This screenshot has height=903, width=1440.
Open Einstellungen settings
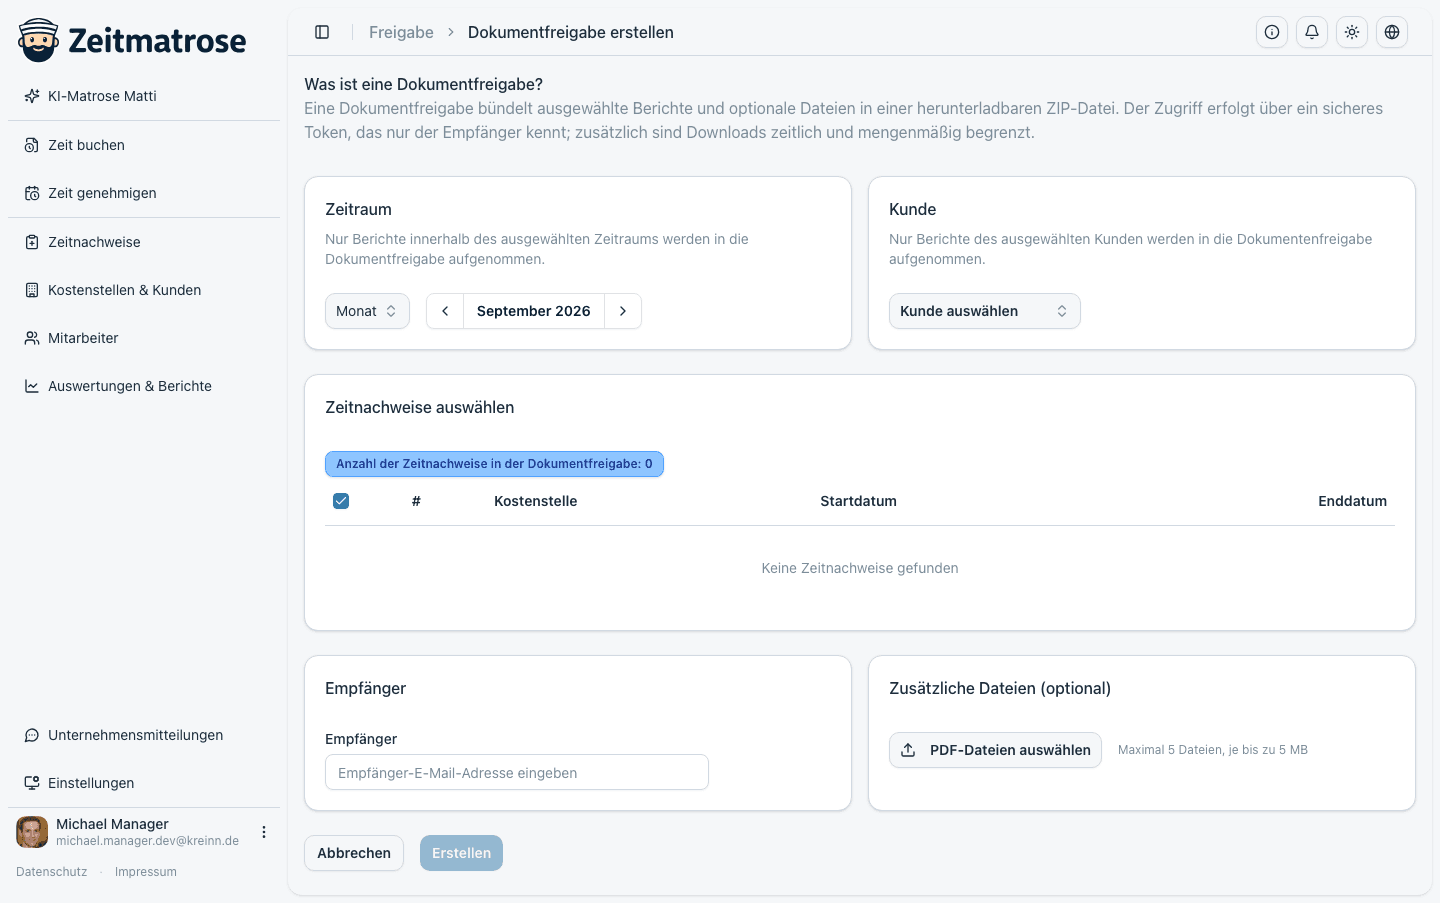click(x=144, y=783)
